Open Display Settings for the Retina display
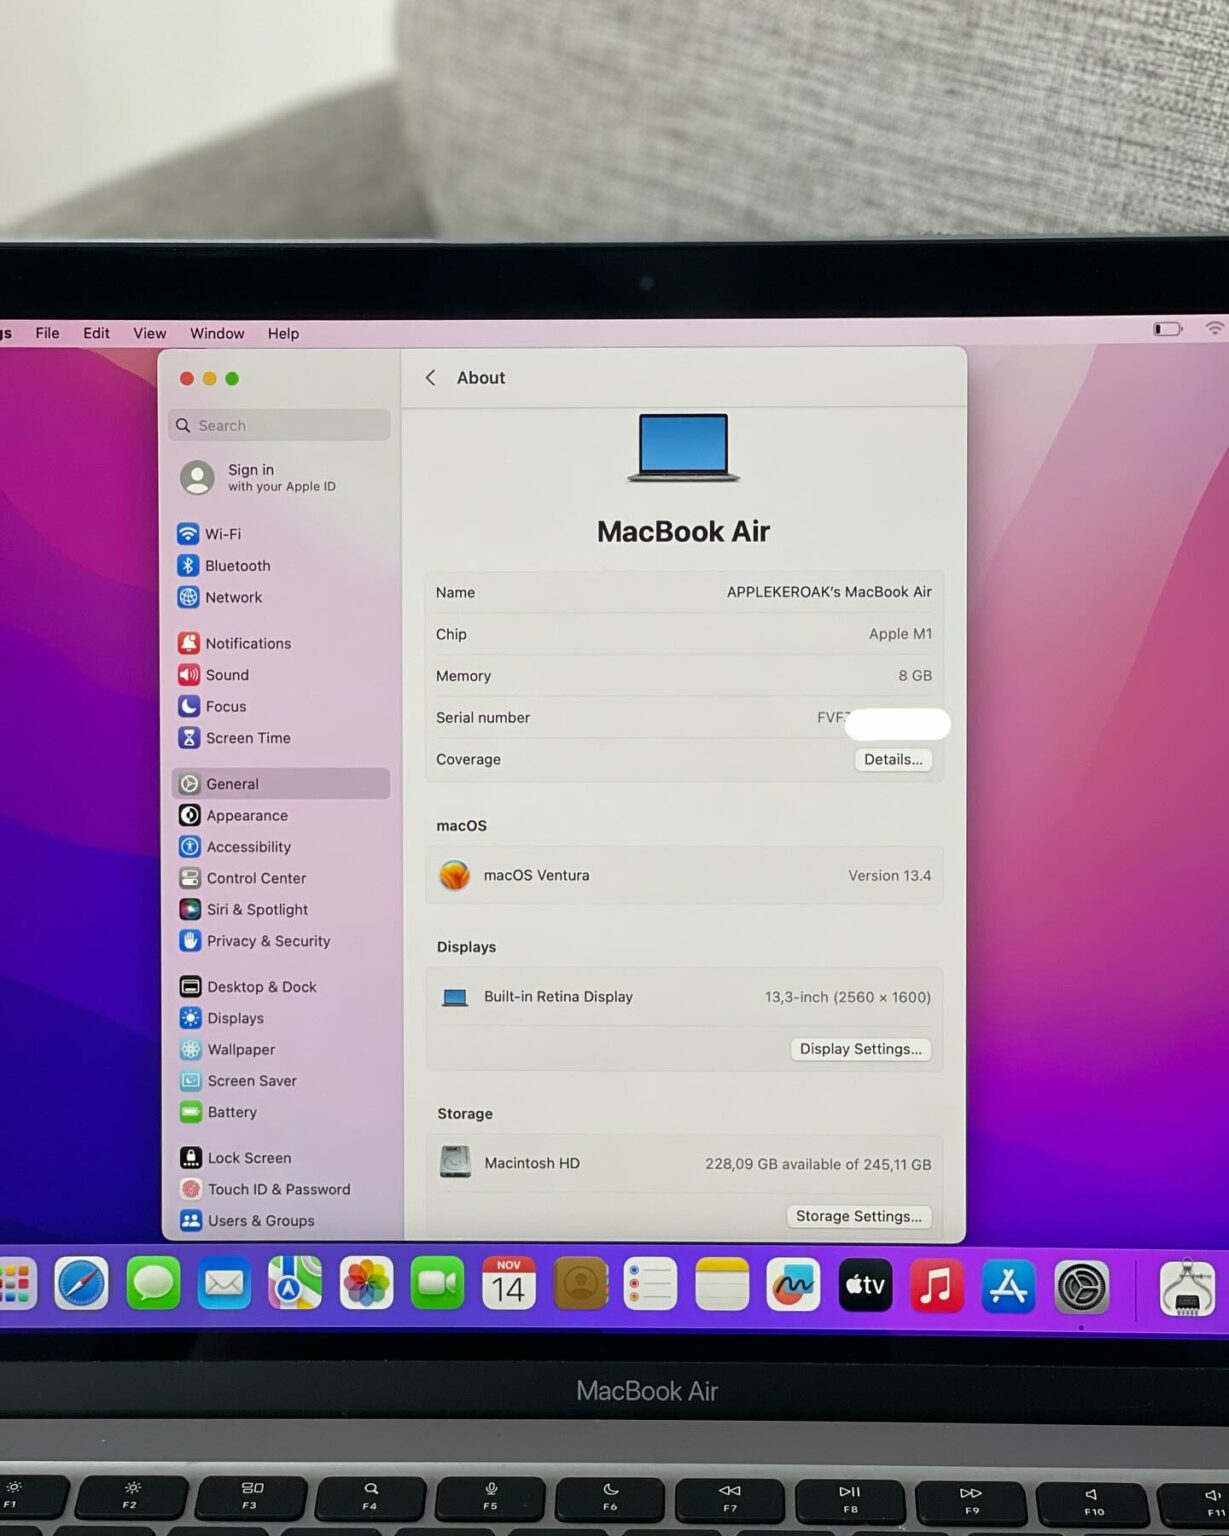Screen dimensions: 1229x1536 (860, 1049)
